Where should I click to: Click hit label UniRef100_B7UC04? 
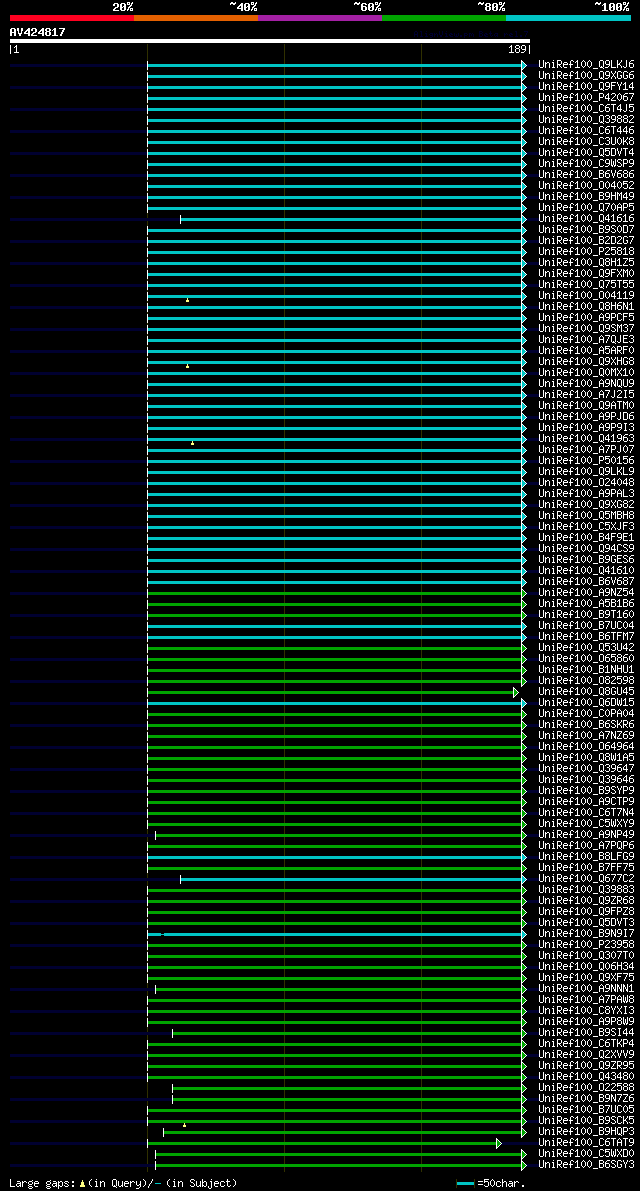tap(586, 625)
